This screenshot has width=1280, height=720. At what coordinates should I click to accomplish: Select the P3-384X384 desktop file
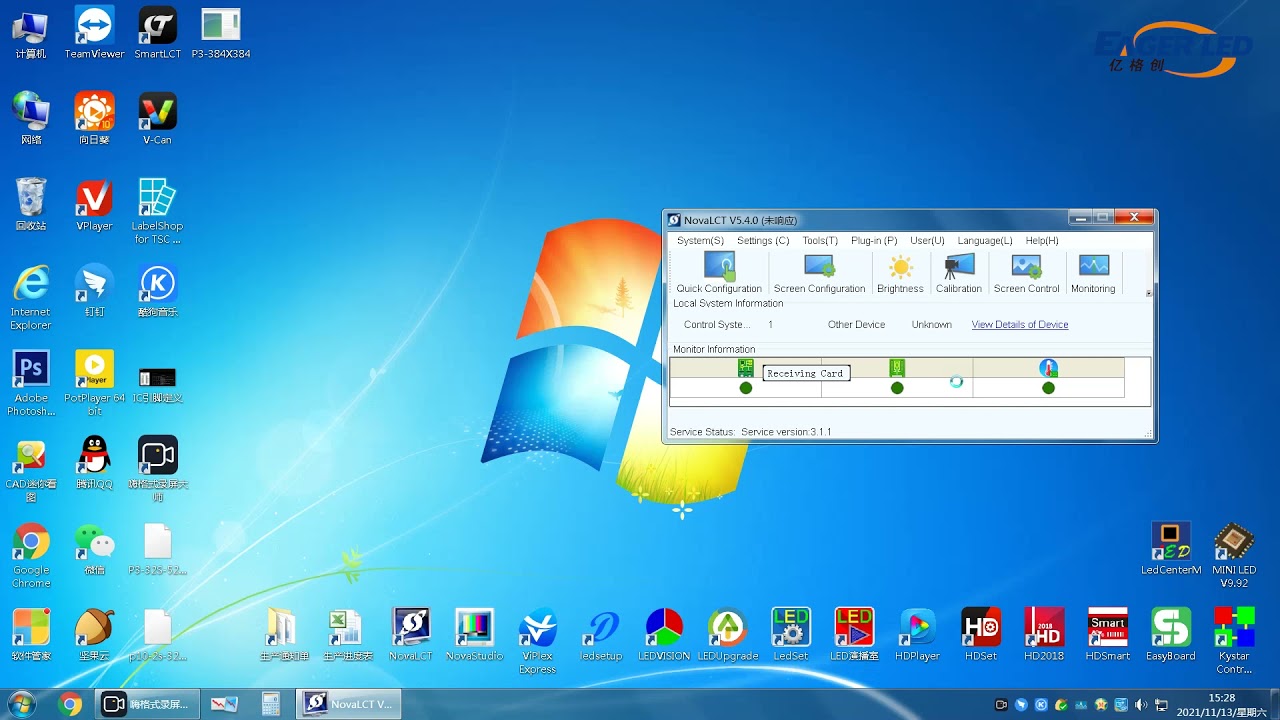[220, 33]
